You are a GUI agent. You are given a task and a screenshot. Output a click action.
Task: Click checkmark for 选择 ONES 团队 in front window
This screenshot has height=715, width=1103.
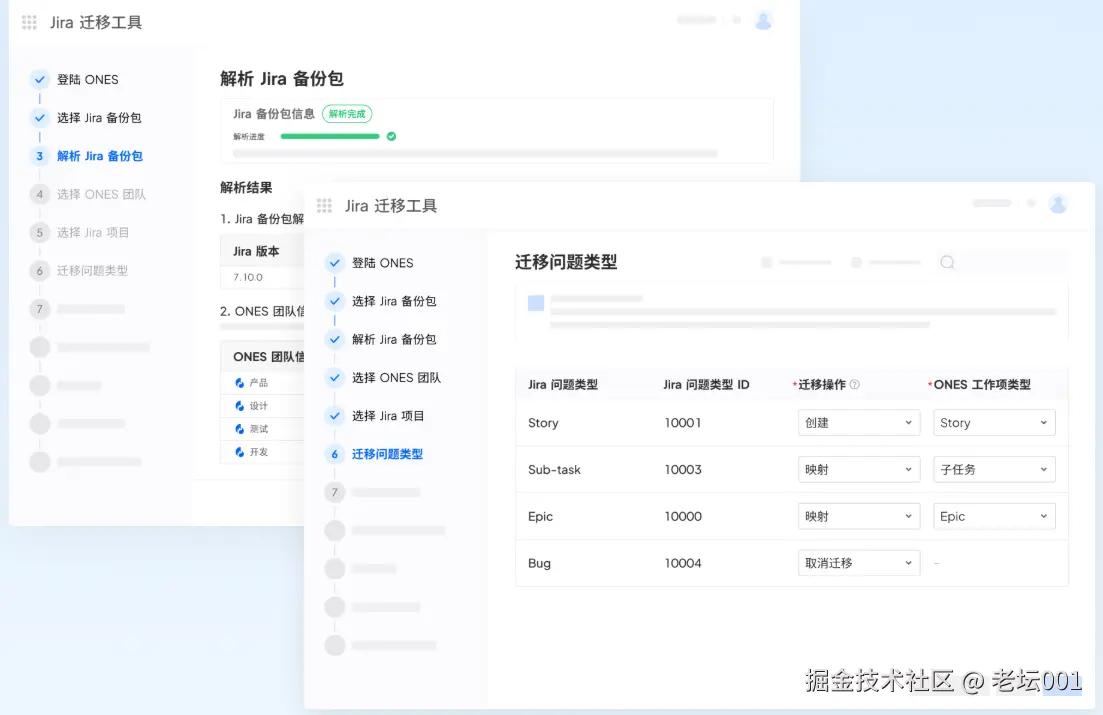pos(335,378)
